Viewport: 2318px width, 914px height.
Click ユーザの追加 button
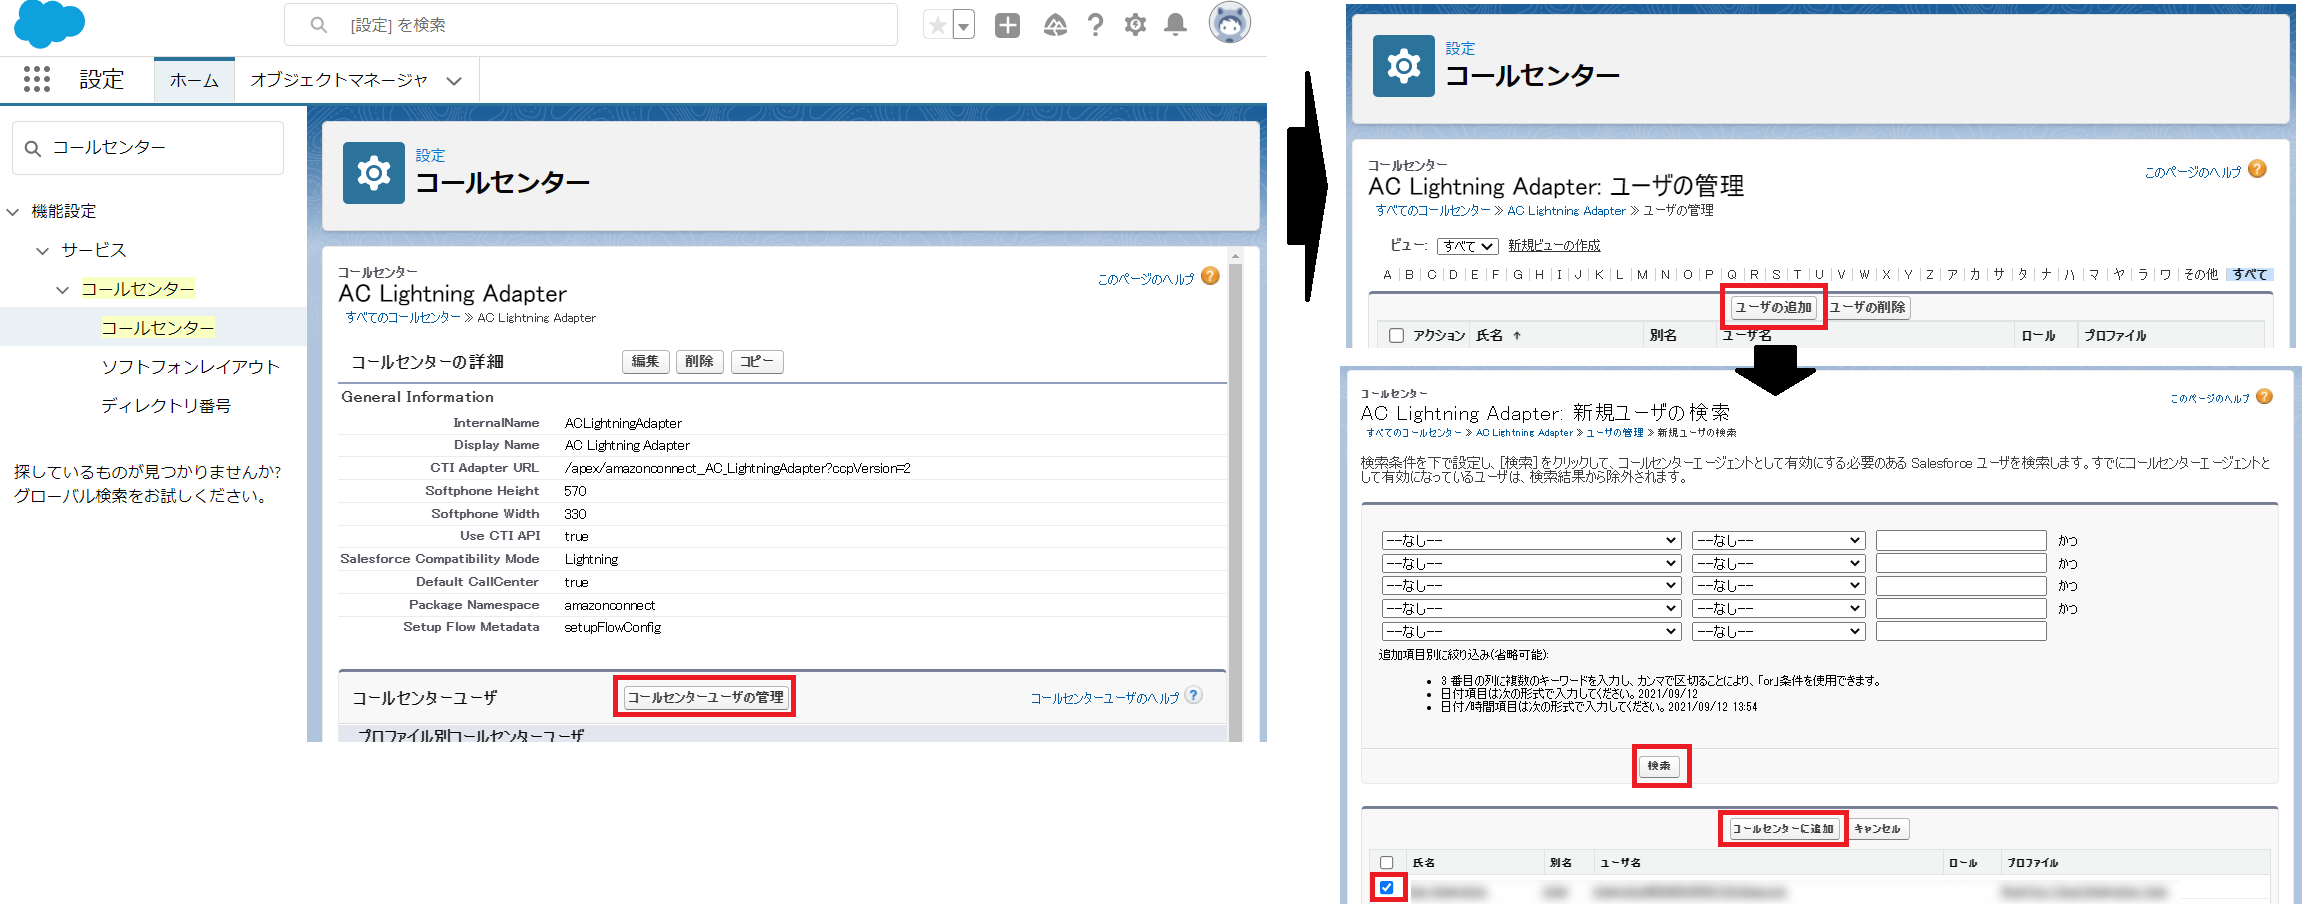[x=1773, y=307]
